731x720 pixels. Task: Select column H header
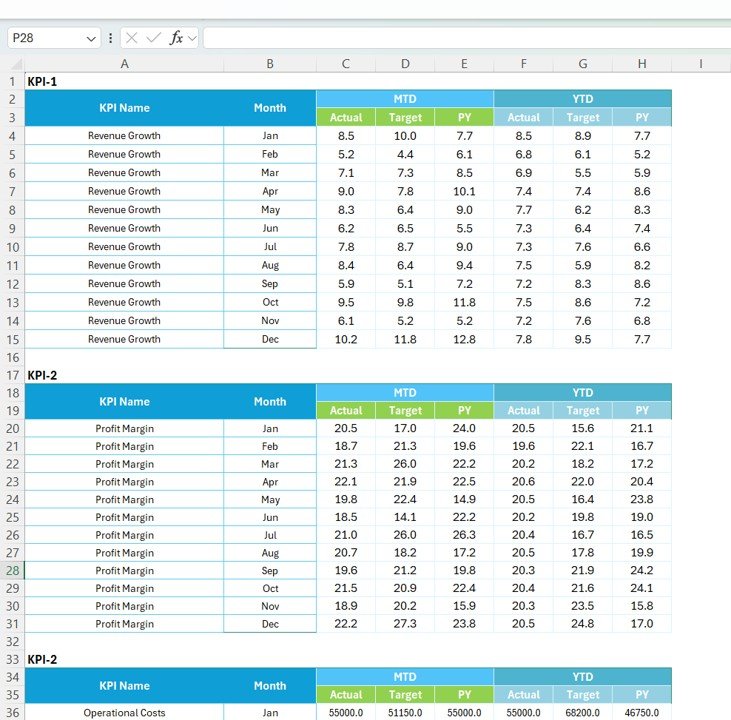(642, 64)
